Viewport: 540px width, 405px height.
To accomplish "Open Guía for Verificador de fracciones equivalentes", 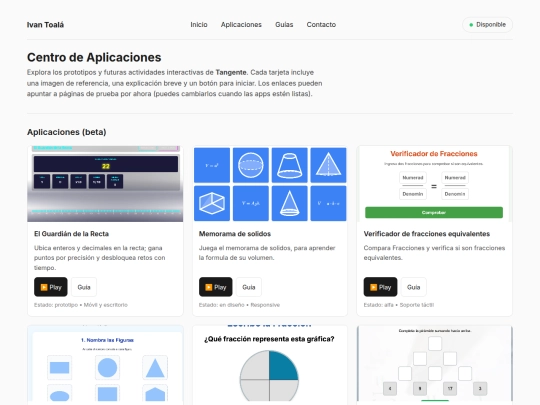I will pyautogui.click(x=413, y=287).
